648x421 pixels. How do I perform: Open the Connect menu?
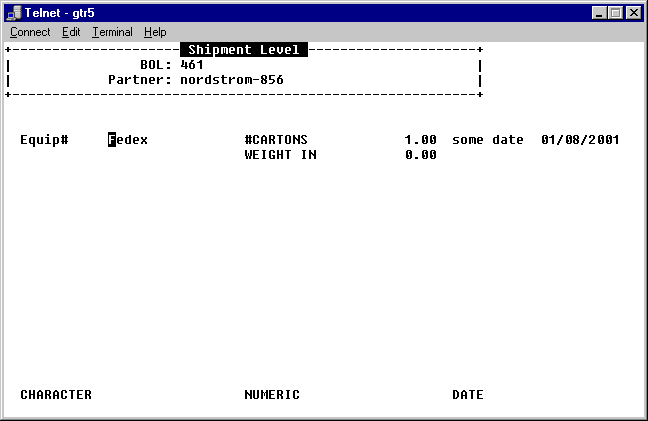point(30,32)
